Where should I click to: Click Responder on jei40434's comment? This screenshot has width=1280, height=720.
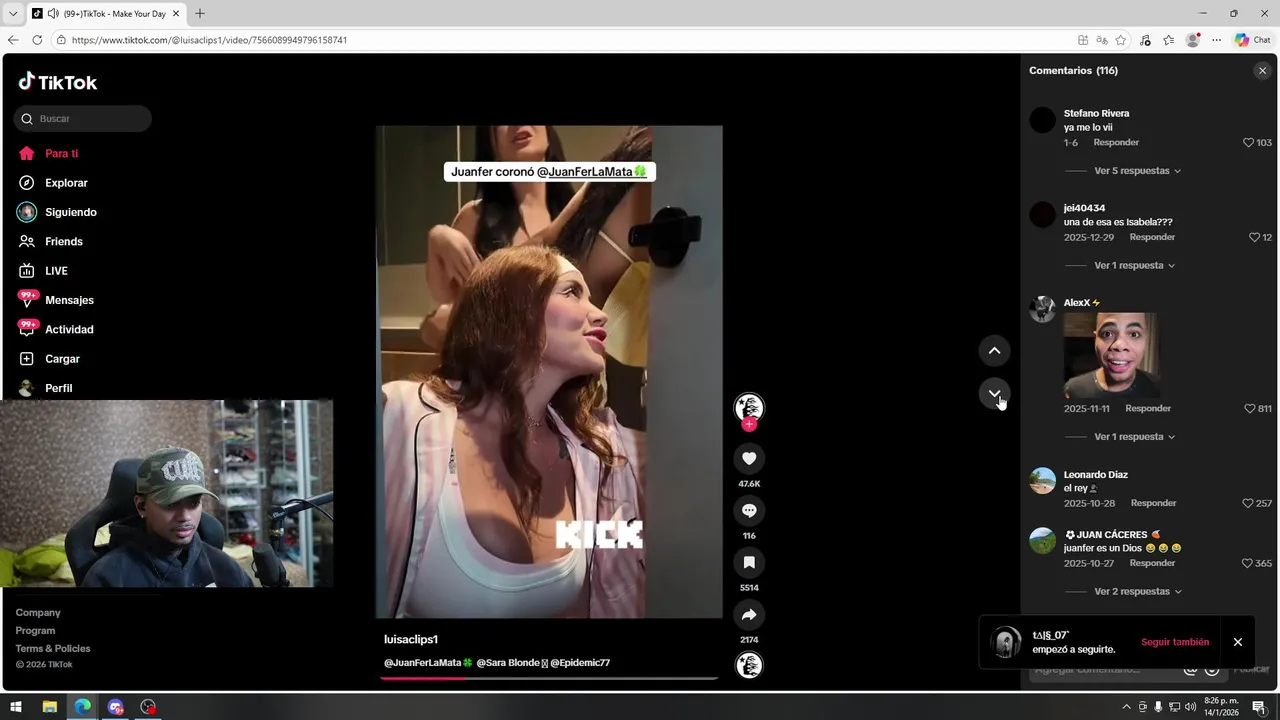[x=1152, y=237]
